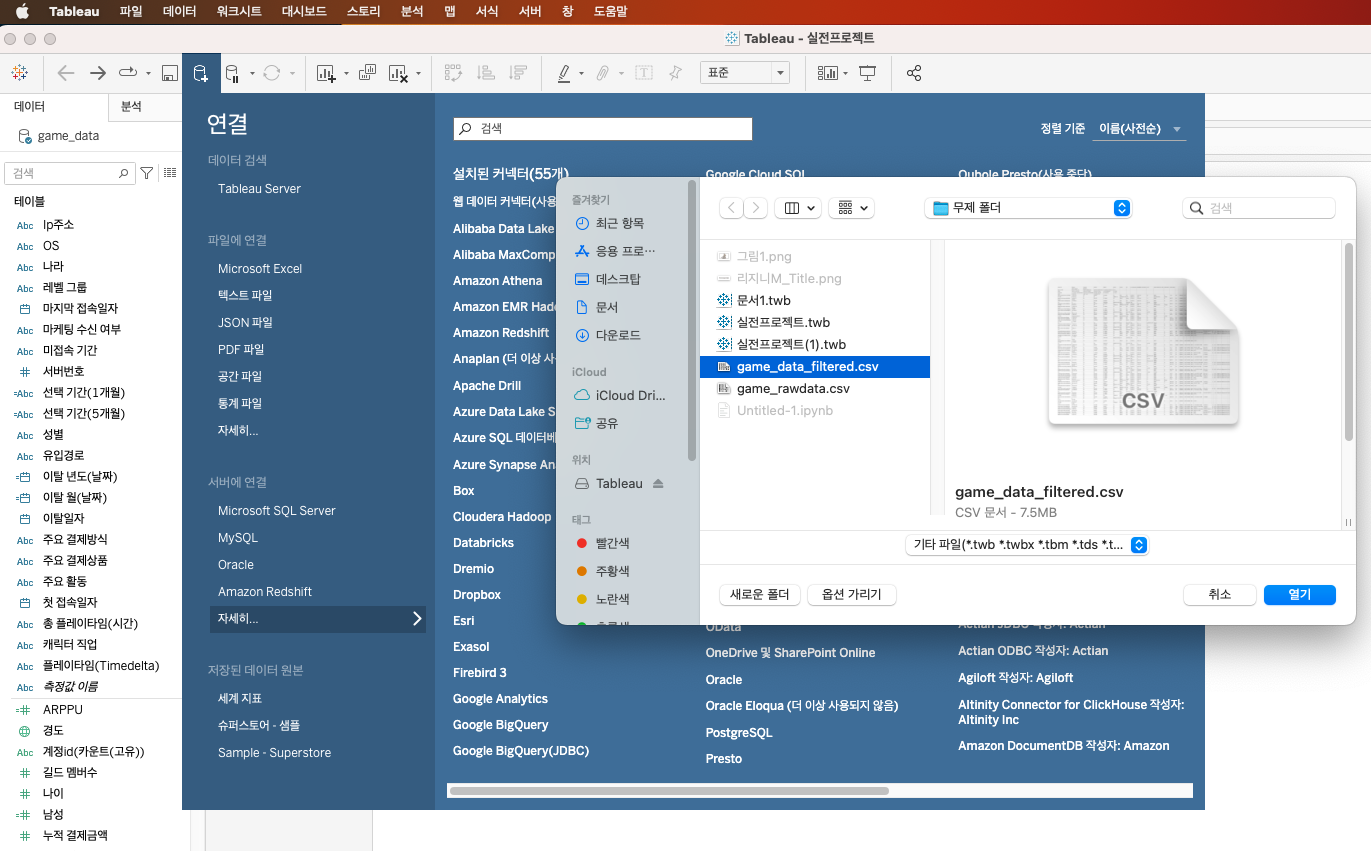The width and height of the screenshot is (1371, 851).
Task: Connect to Tableau Server
Action: (259, 188)
